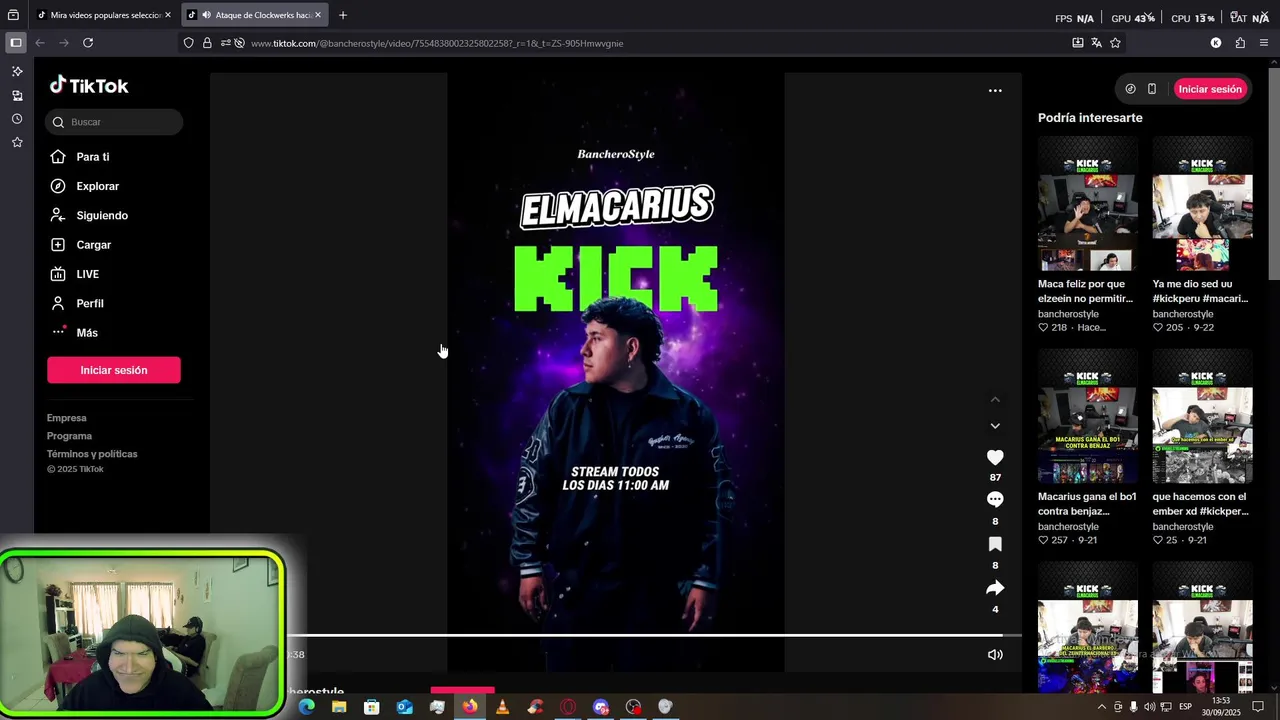Click the translate page icon

(x=1097, y=43)
